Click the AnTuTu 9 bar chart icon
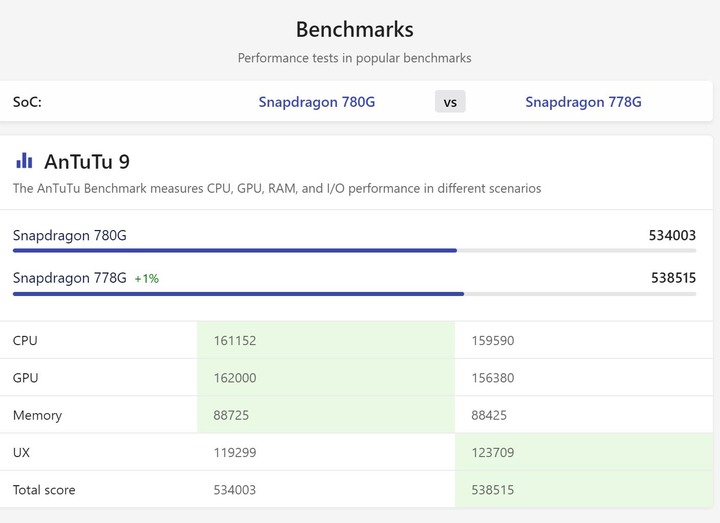The height and width of the screenshot is (523, 720). coord(24,161)
